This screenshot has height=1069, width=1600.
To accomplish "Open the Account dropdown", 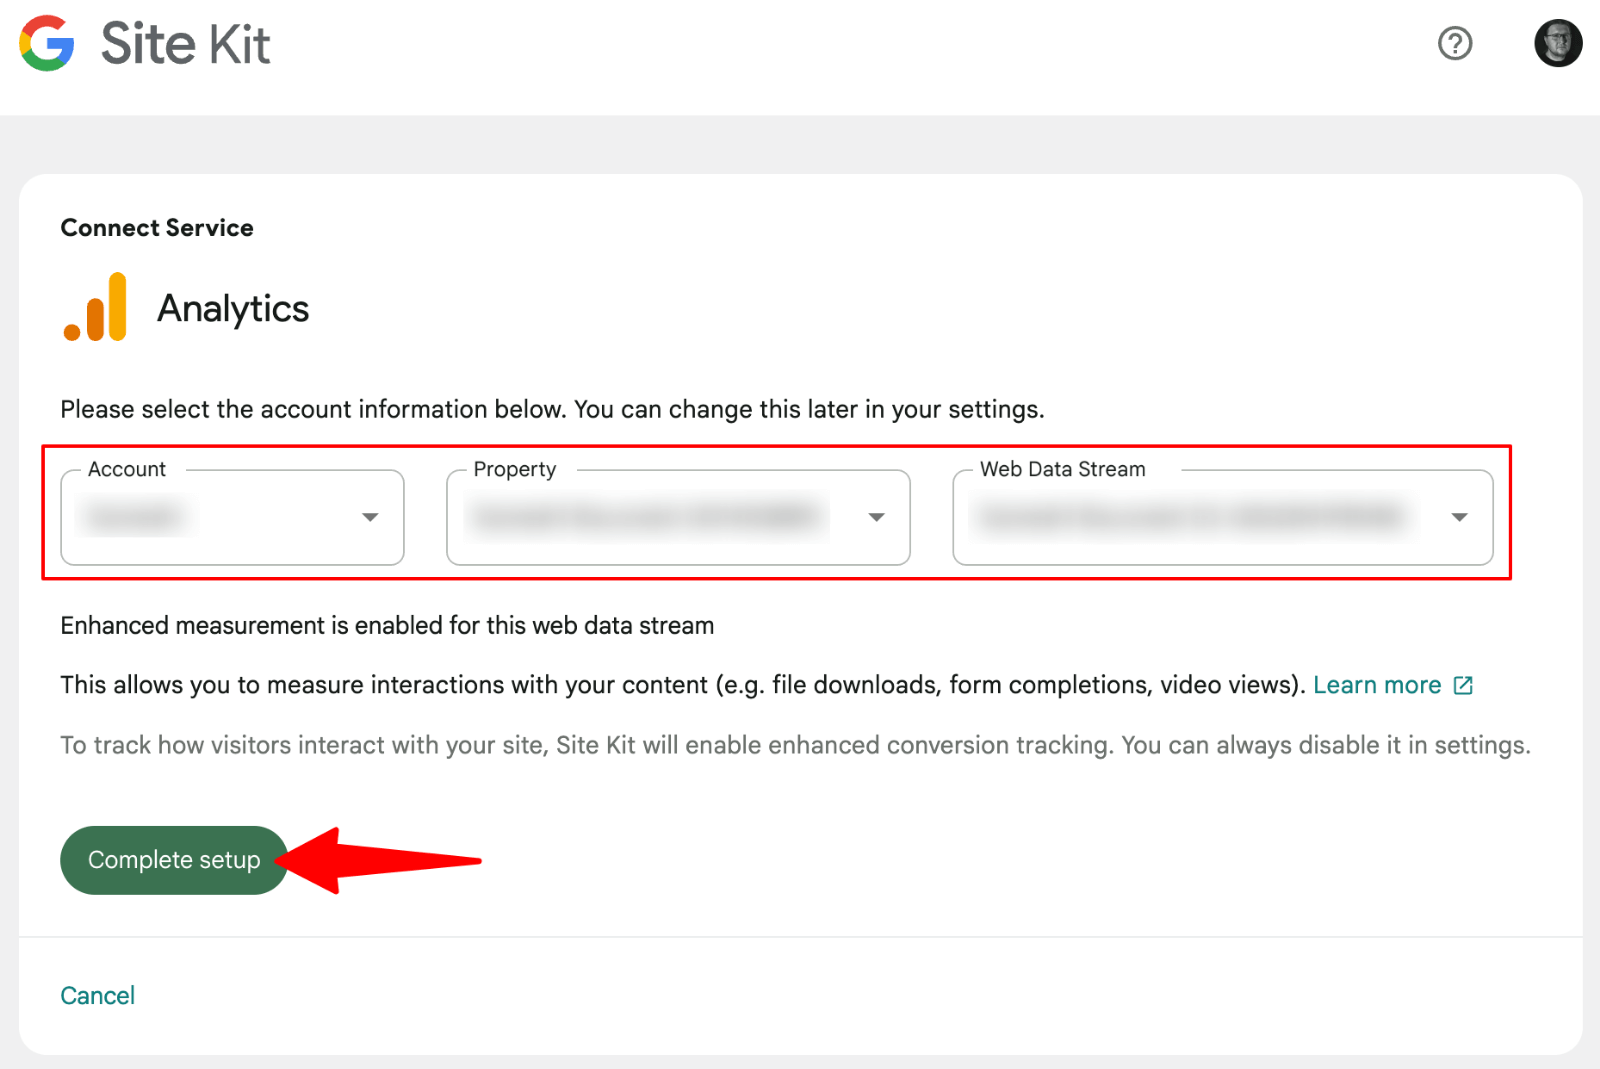I will click(x=232, y=517).
